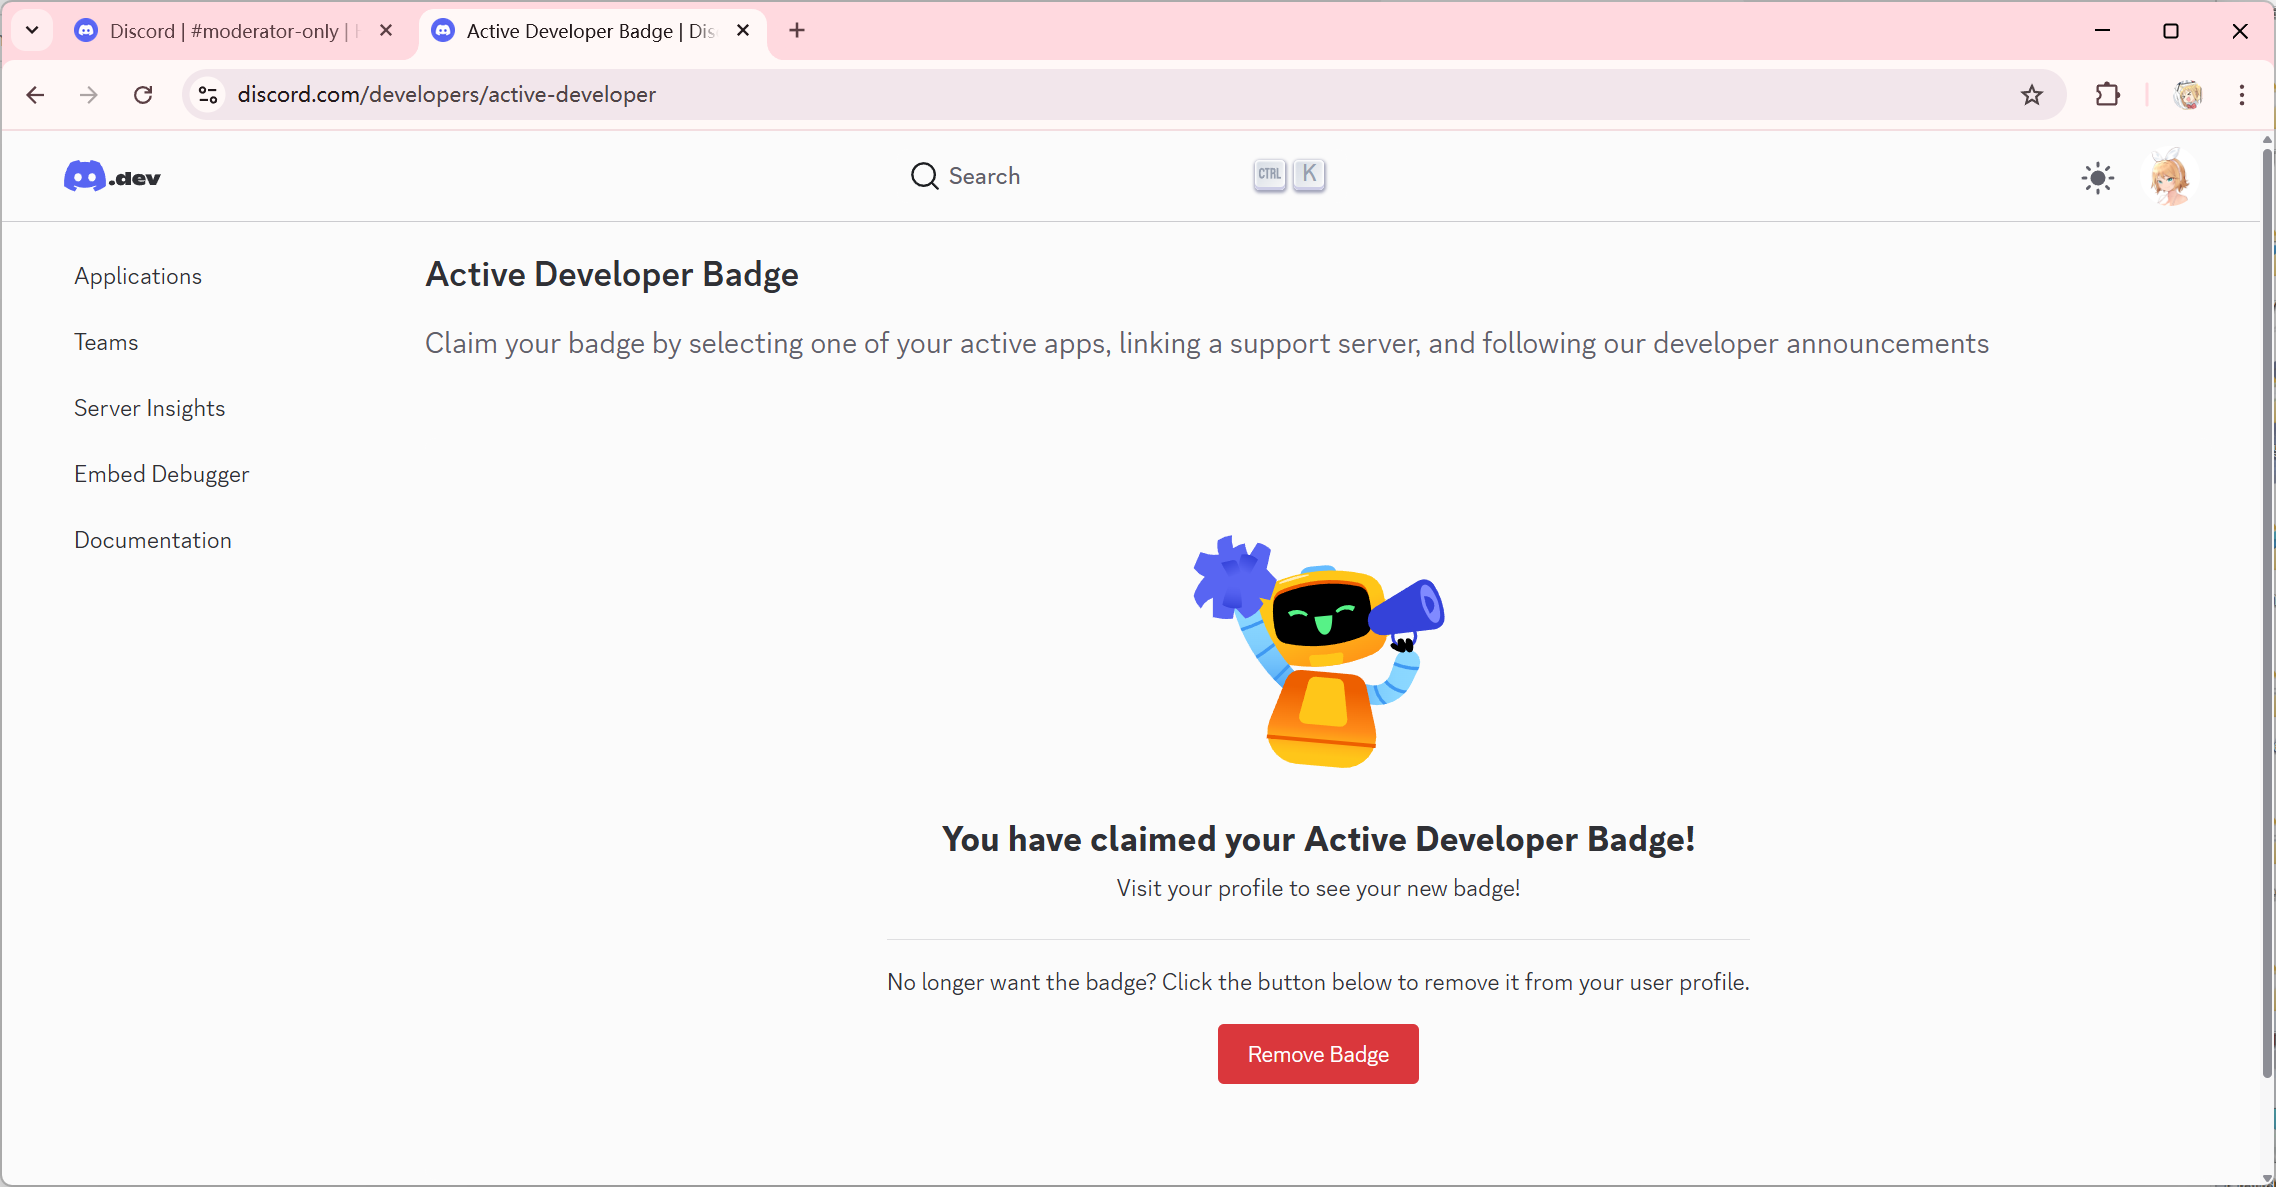Maximize the browser window

[x=2171, y=31]
